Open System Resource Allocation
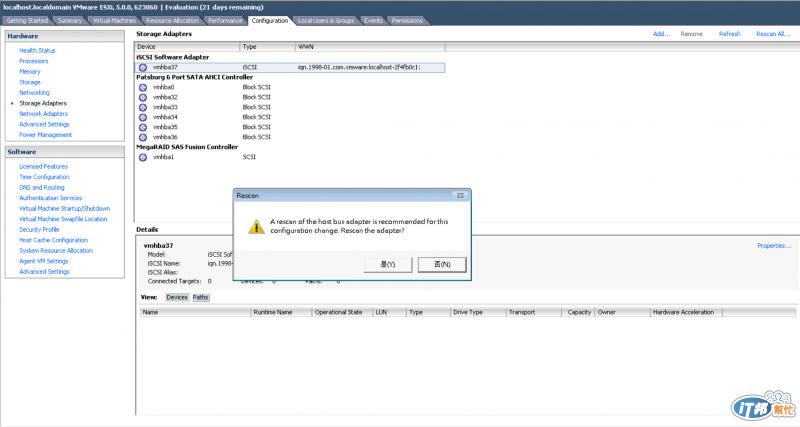Image resolution: width=800 pixels, height=427 pixels. (x=56, y=251)
